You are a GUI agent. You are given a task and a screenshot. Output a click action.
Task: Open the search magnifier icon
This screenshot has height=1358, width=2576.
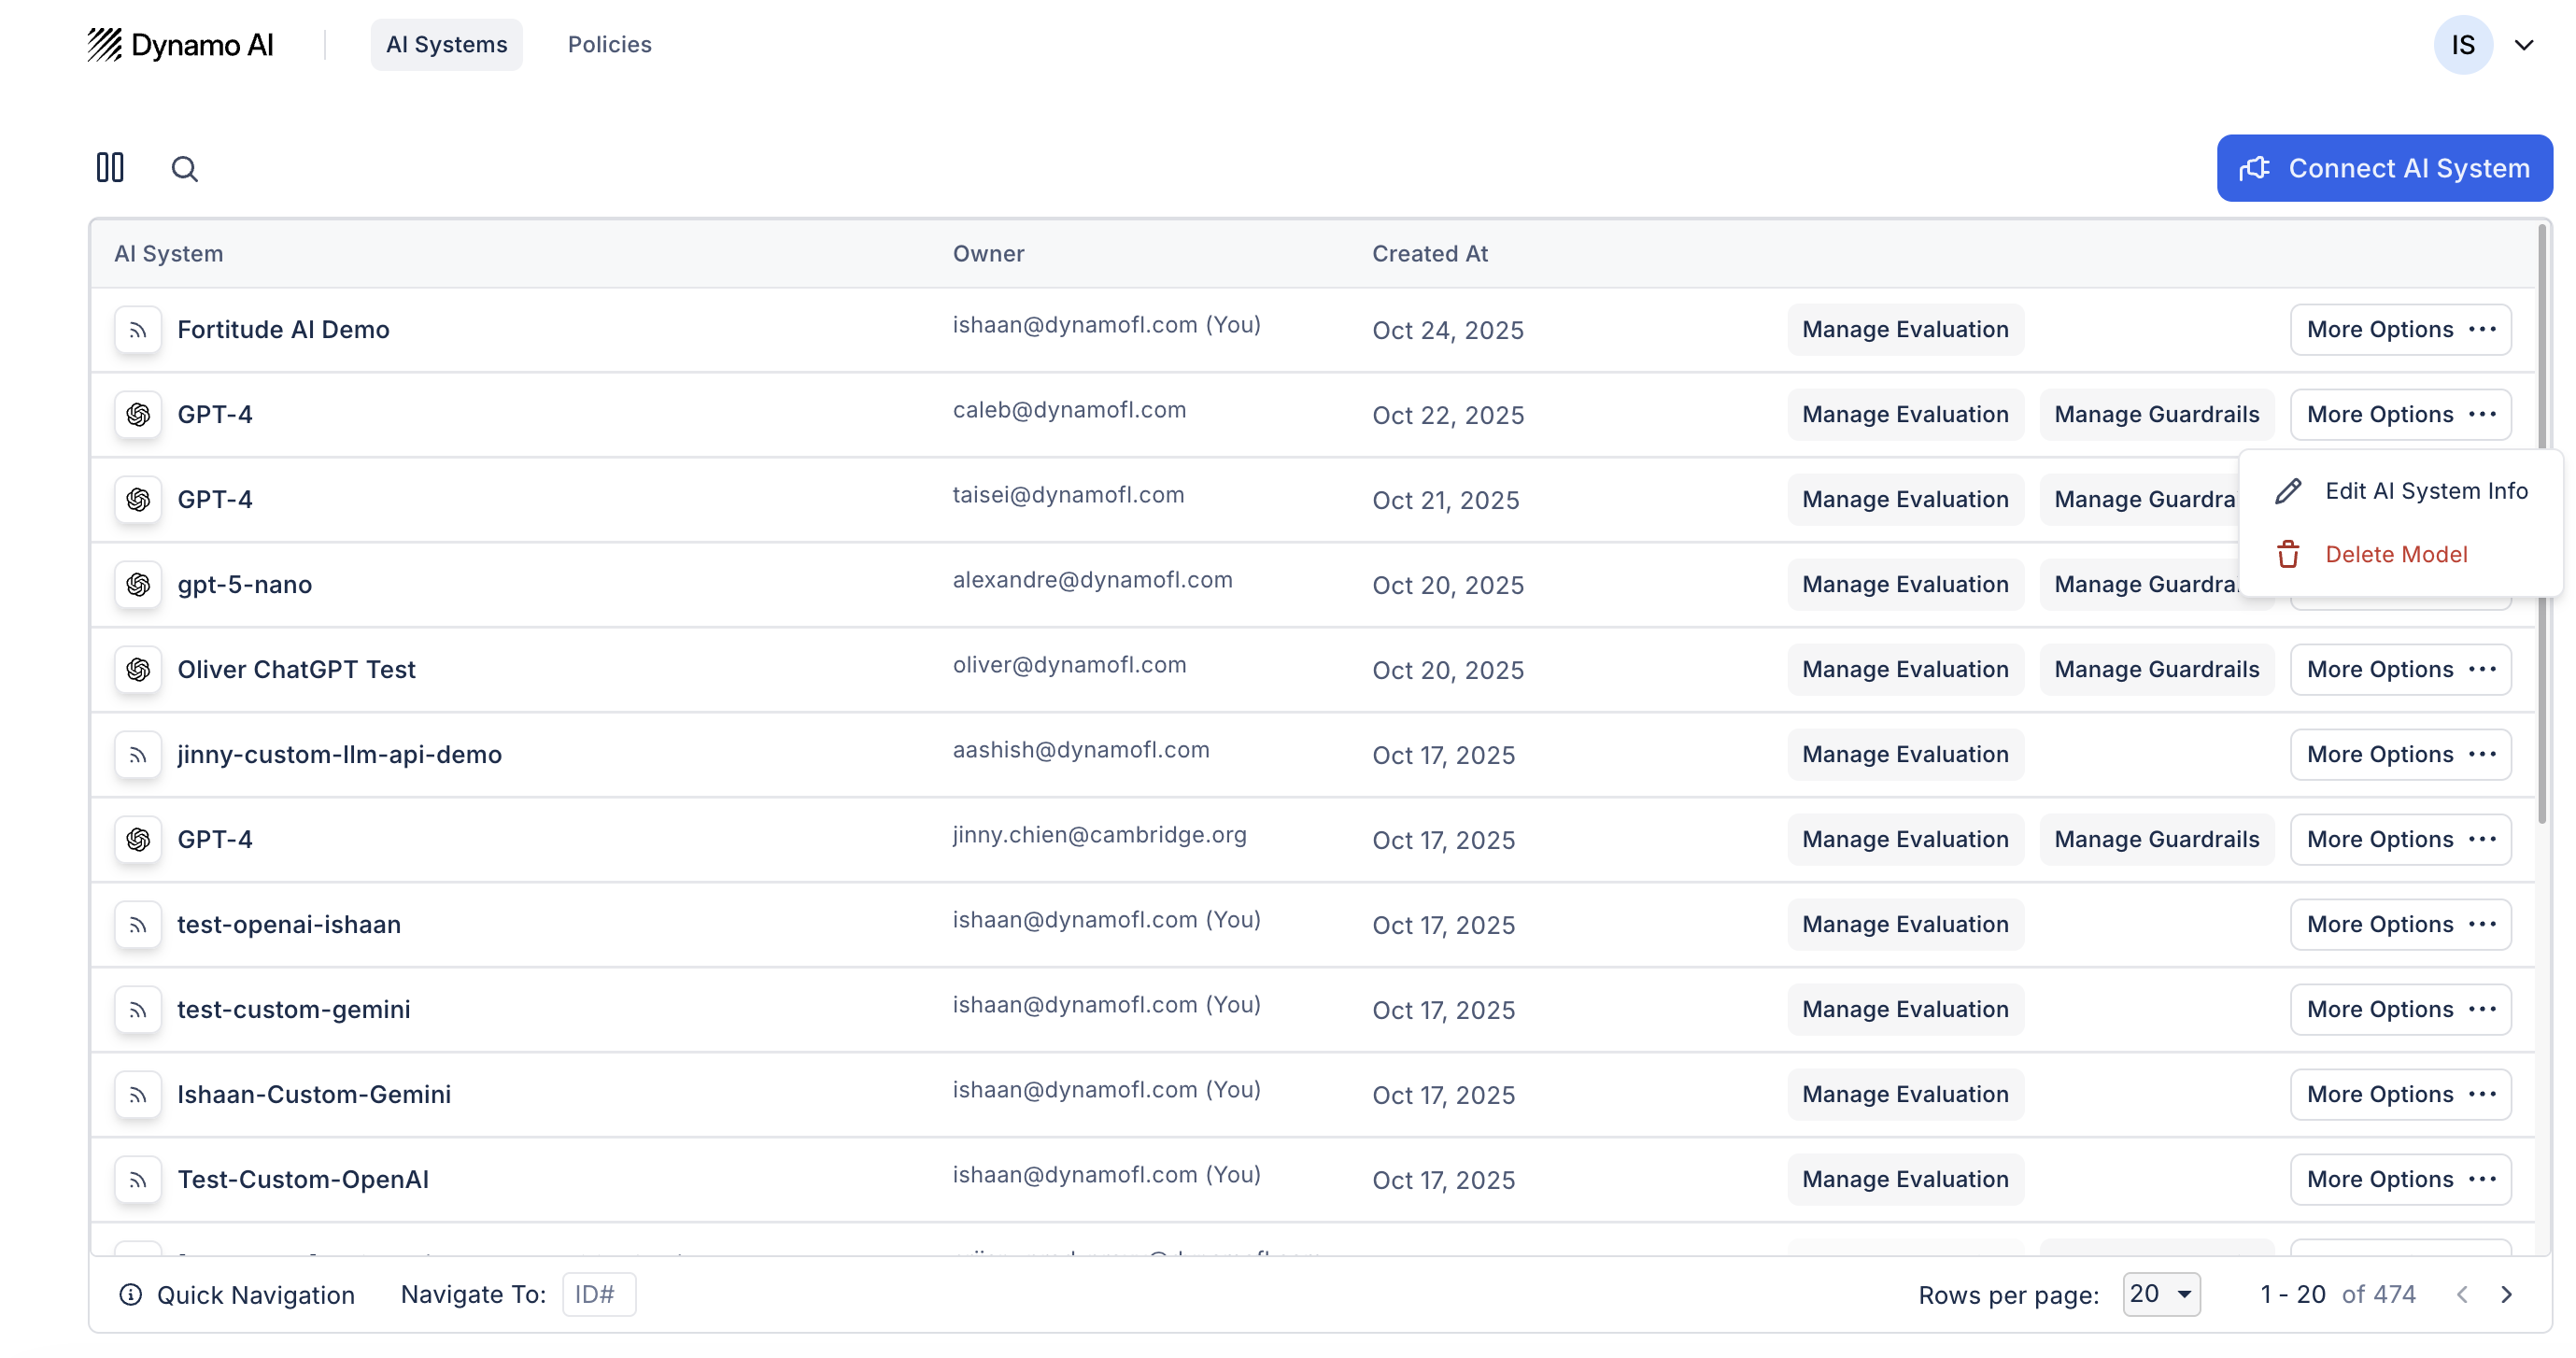click(184, 168)
